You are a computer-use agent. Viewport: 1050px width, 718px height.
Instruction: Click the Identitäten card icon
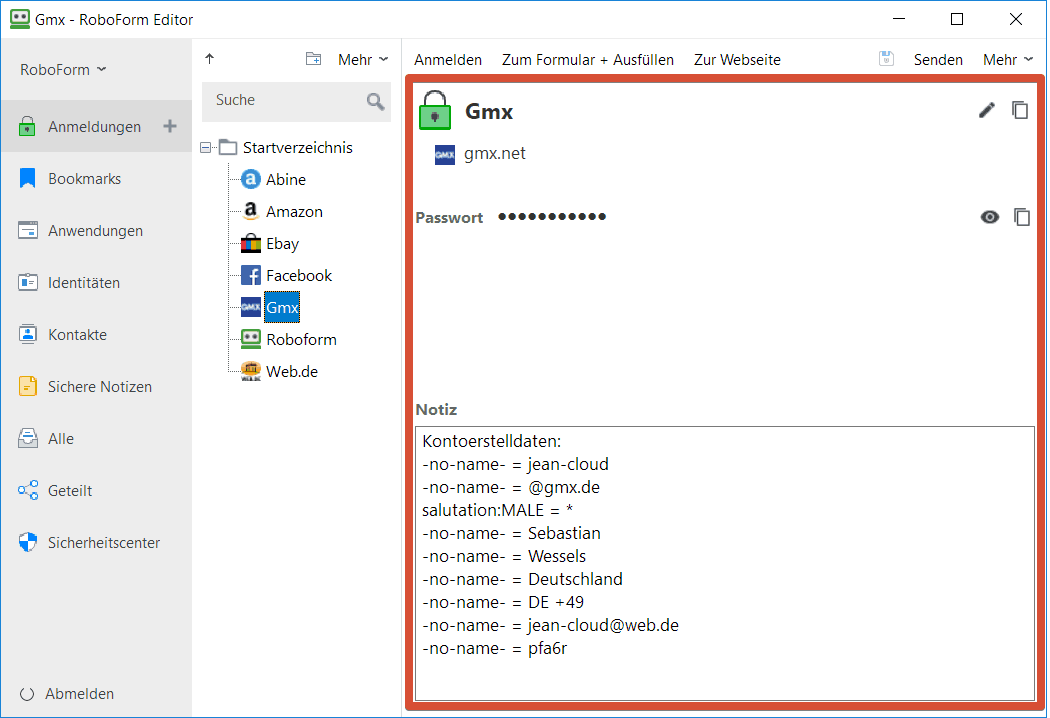click(x=27, y=283)
